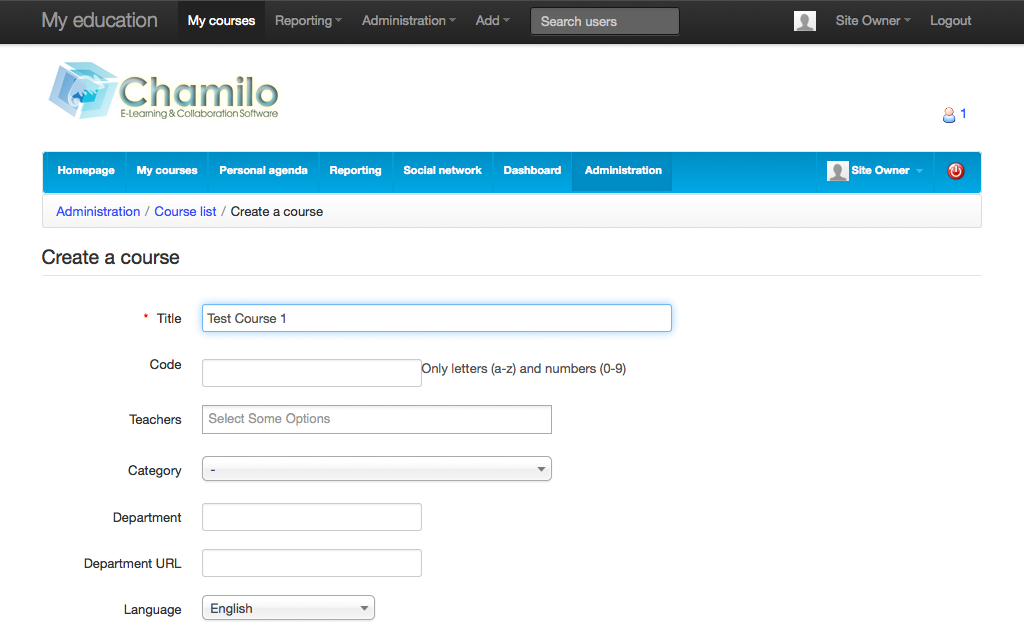Select the Homepage tab
This screenshot has height=640, width=1024.
point(86,171)
